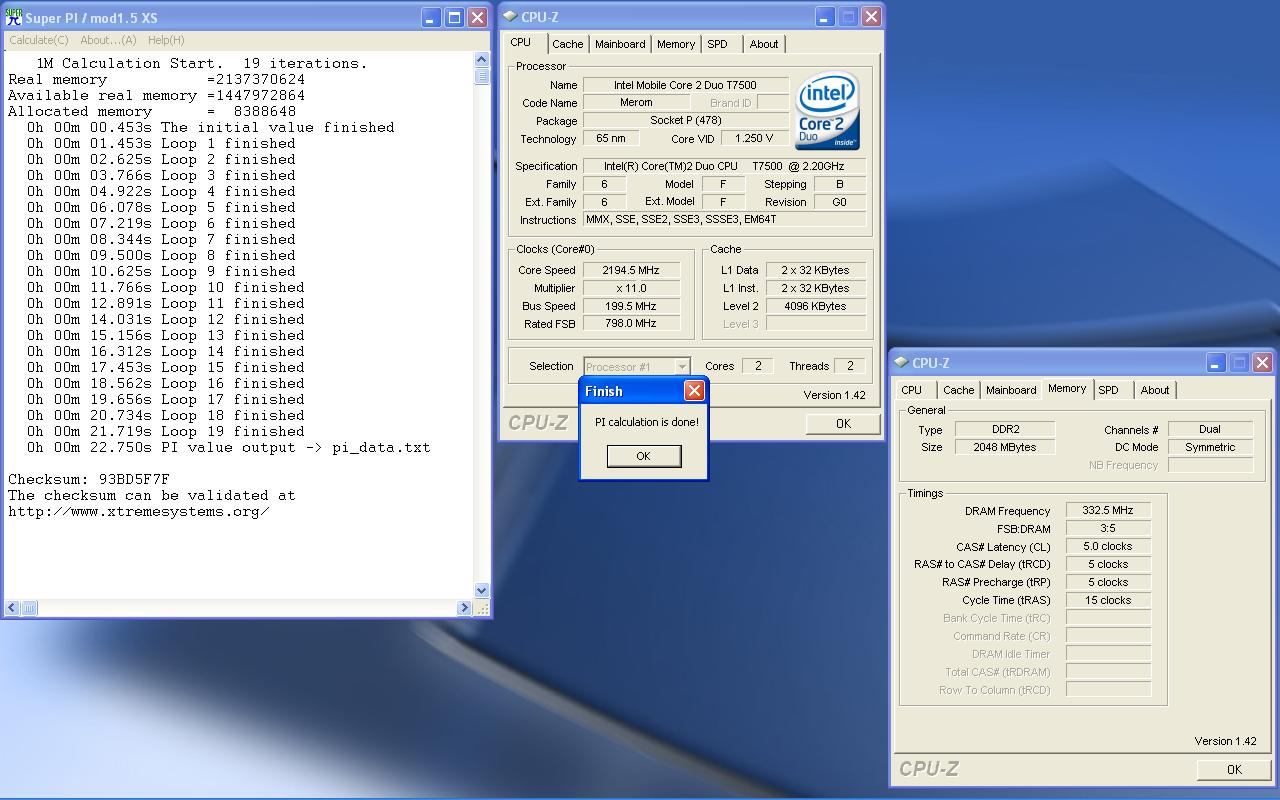
Task: Click the Channels # Dual field
Action: (1210, 429)
